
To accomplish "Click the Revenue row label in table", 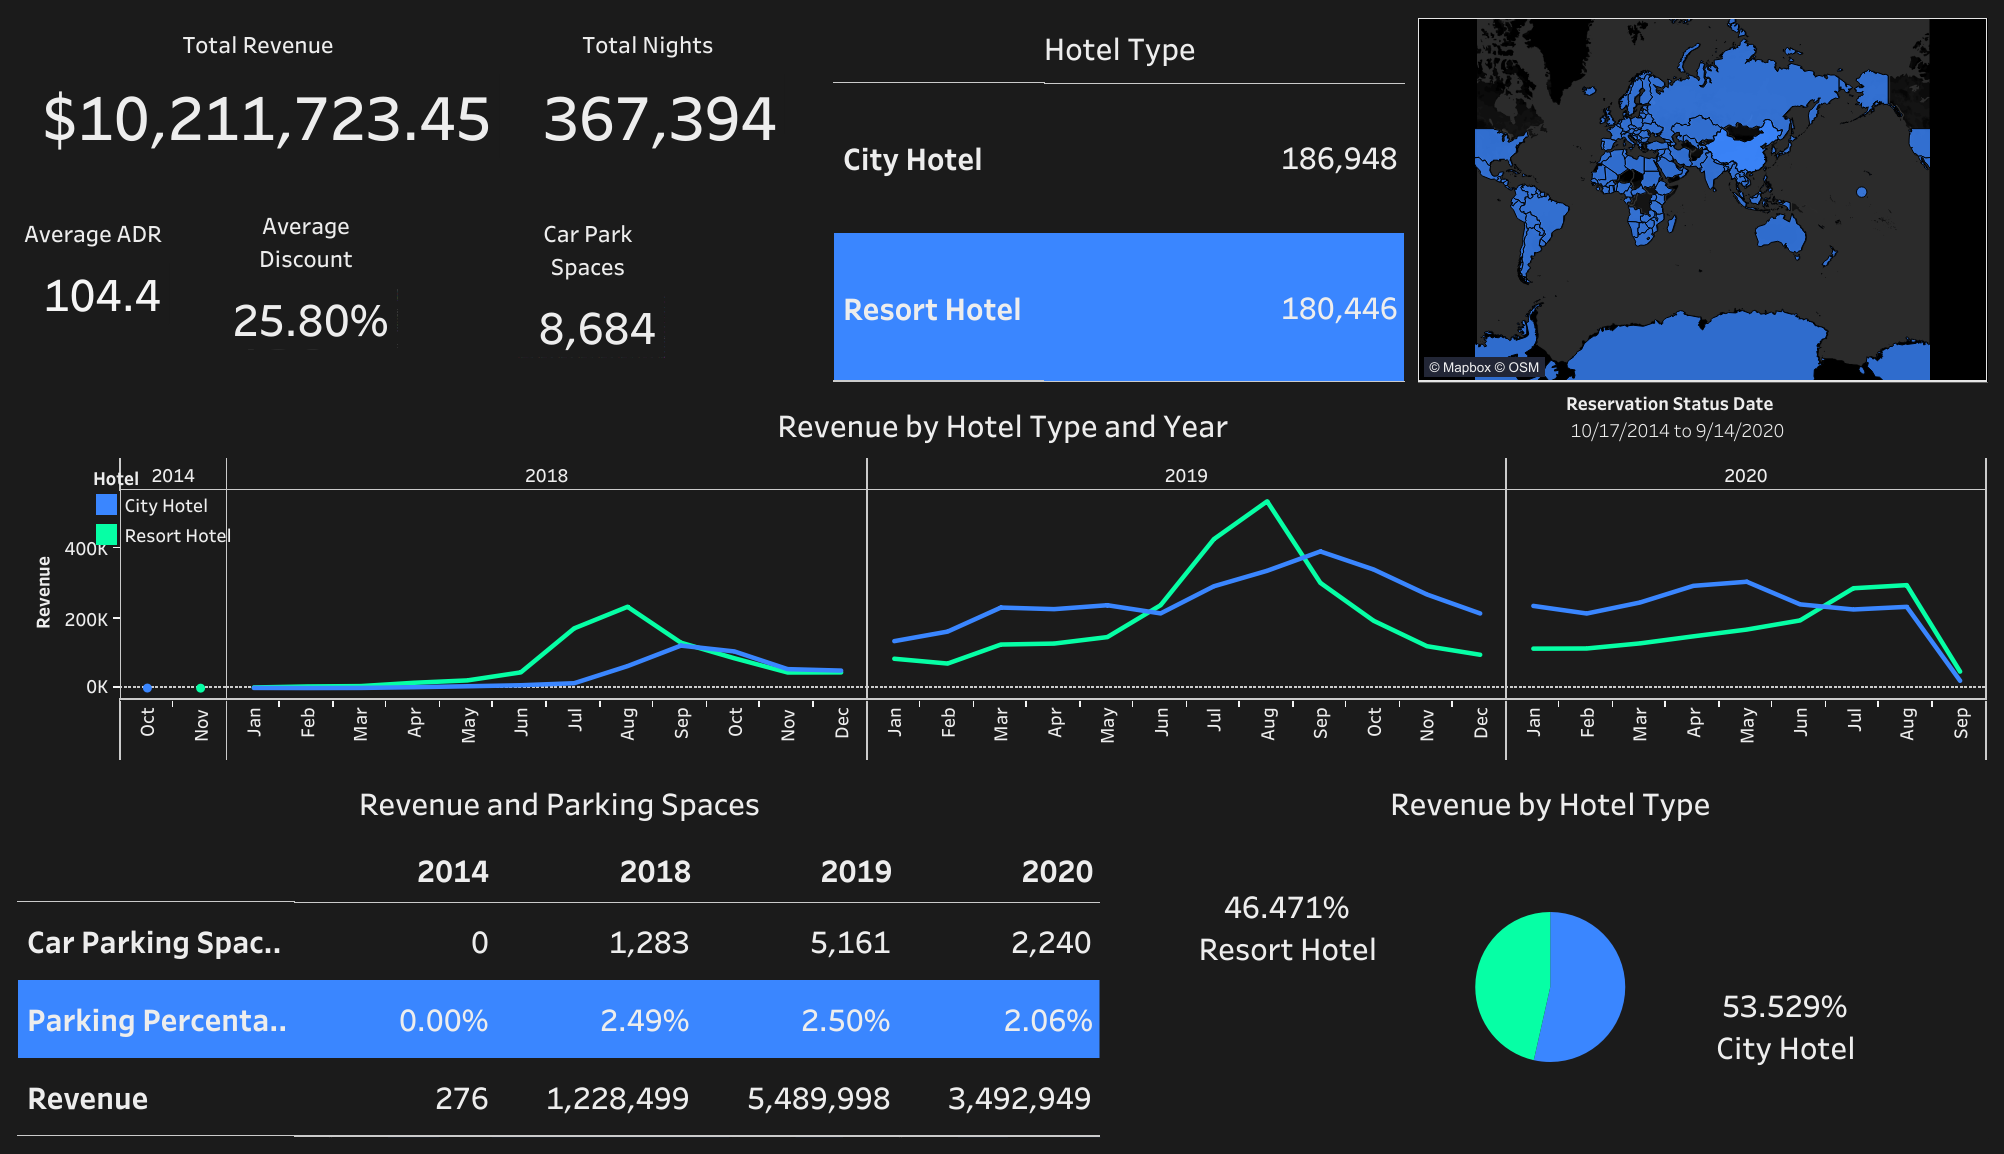I will click(88, 1098).
